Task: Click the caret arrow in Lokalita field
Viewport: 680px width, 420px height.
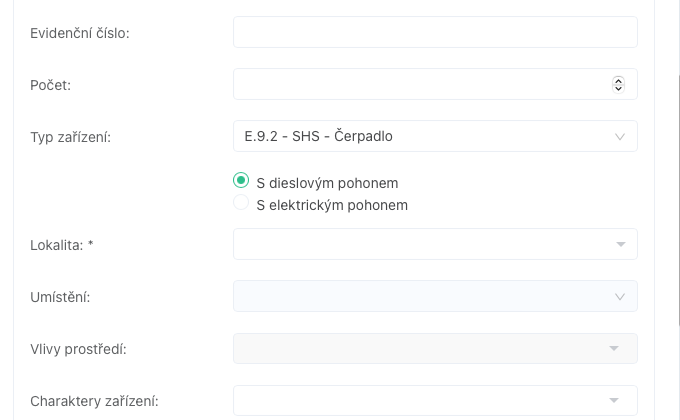Action: point(620,244)
